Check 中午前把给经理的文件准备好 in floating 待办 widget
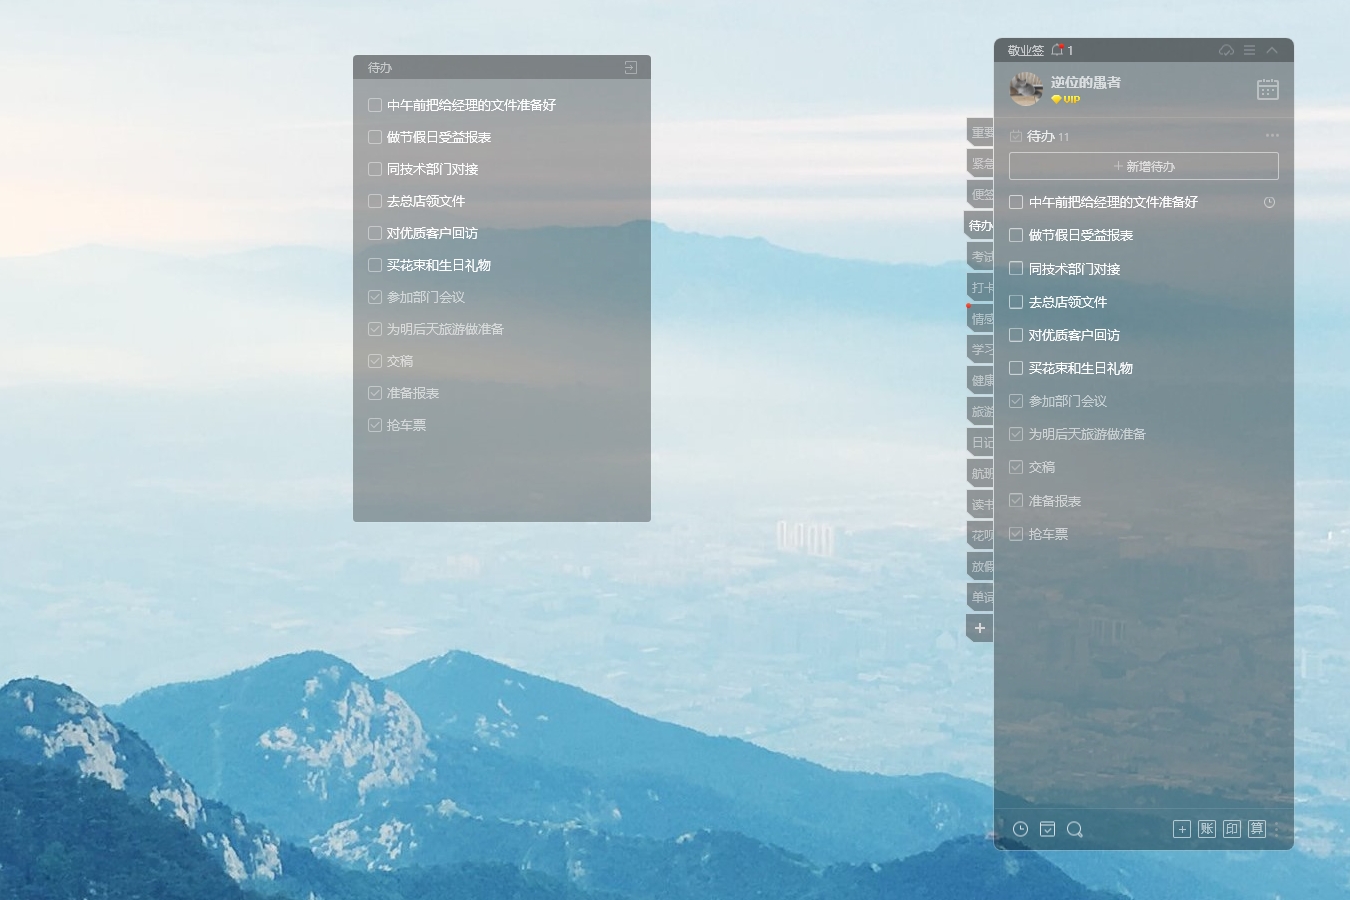 (x=375, y=105)
